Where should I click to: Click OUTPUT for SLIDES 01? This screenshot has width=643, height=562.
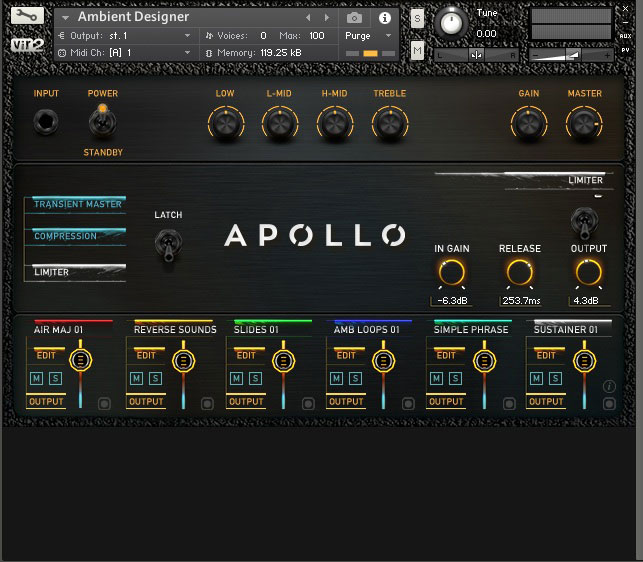246,401
